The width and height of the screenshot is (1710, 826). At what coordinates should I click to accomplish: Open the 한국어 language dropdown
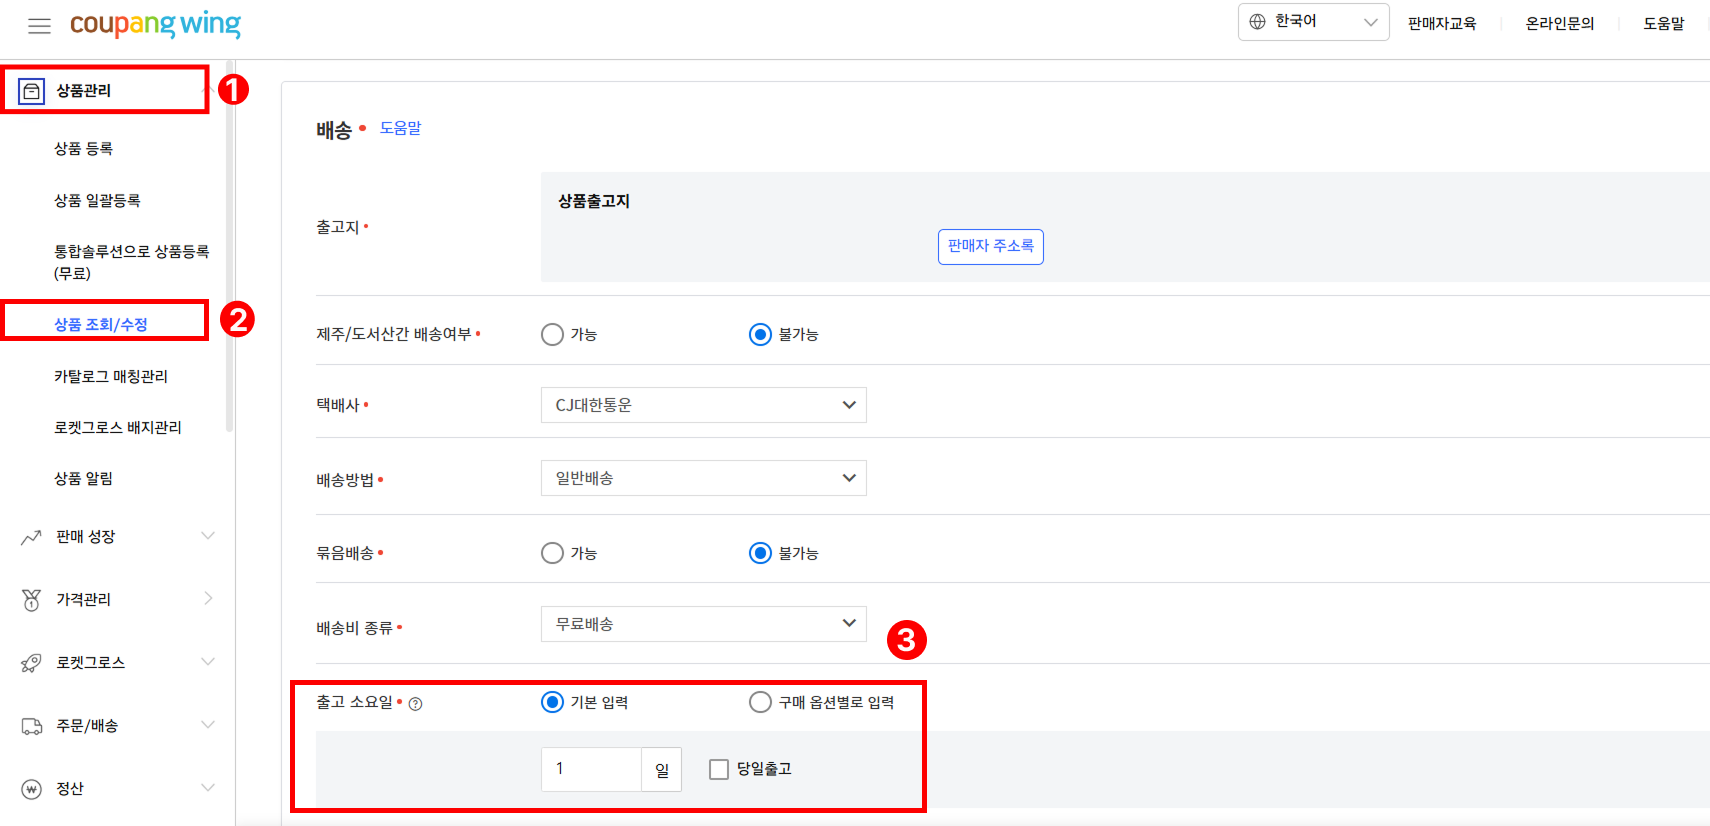pos(1313,22)
